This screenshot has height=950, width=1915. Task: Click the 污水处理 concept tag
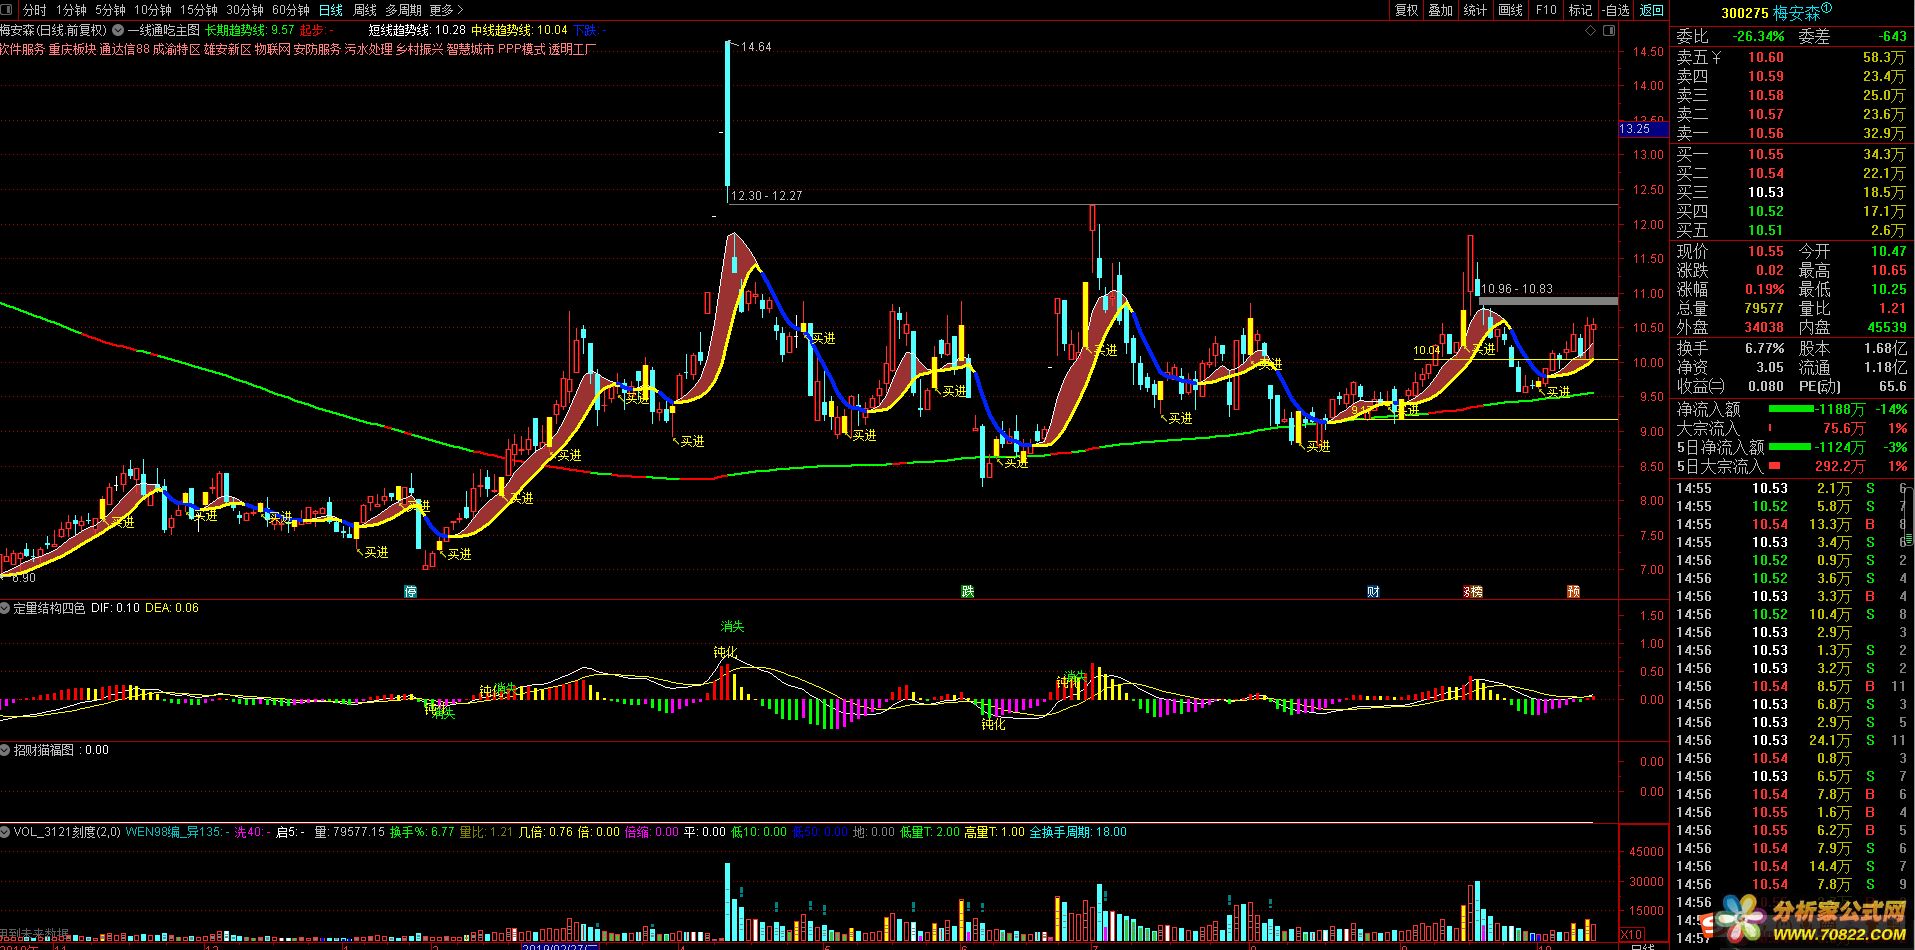(x=368, y=48)
